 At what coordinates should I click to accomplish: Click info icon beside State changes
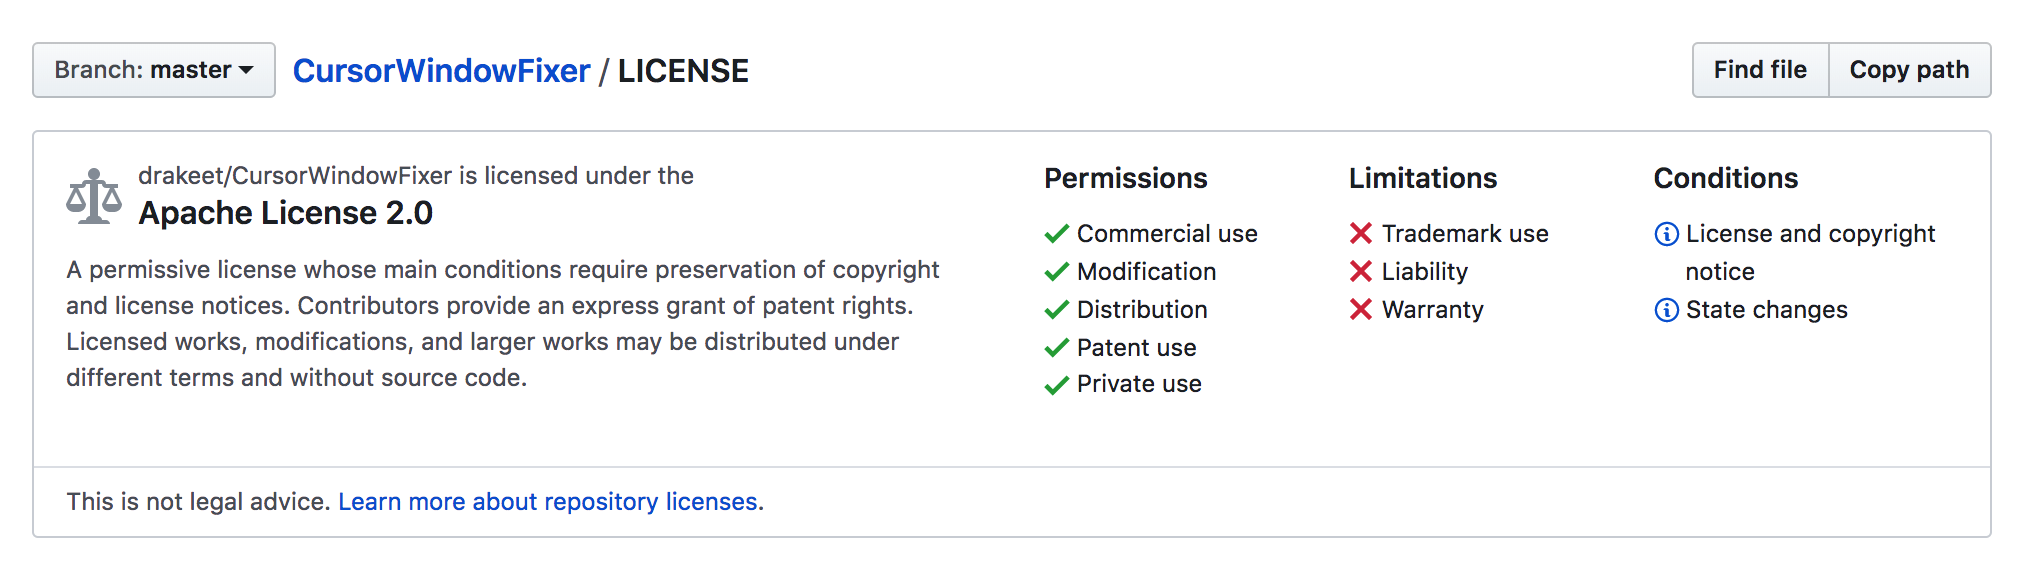click(1667, 310)
